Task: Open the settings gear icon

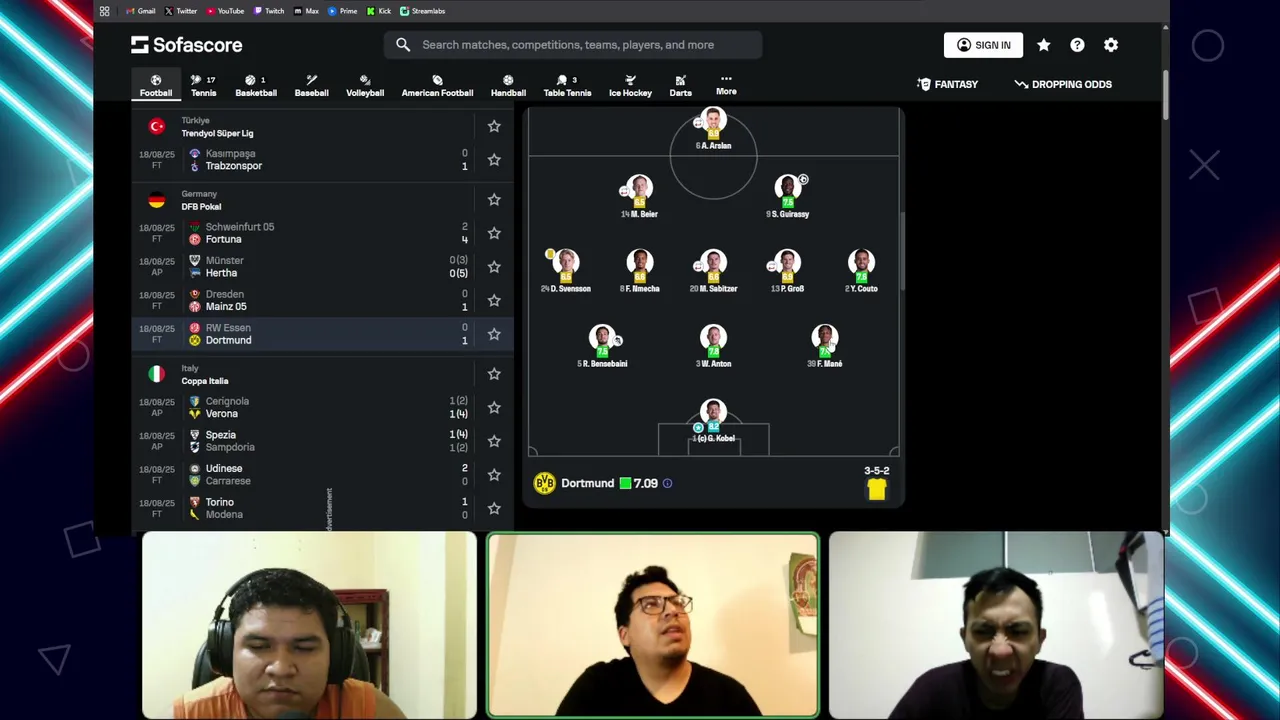Action: [x=1111, y=45]
